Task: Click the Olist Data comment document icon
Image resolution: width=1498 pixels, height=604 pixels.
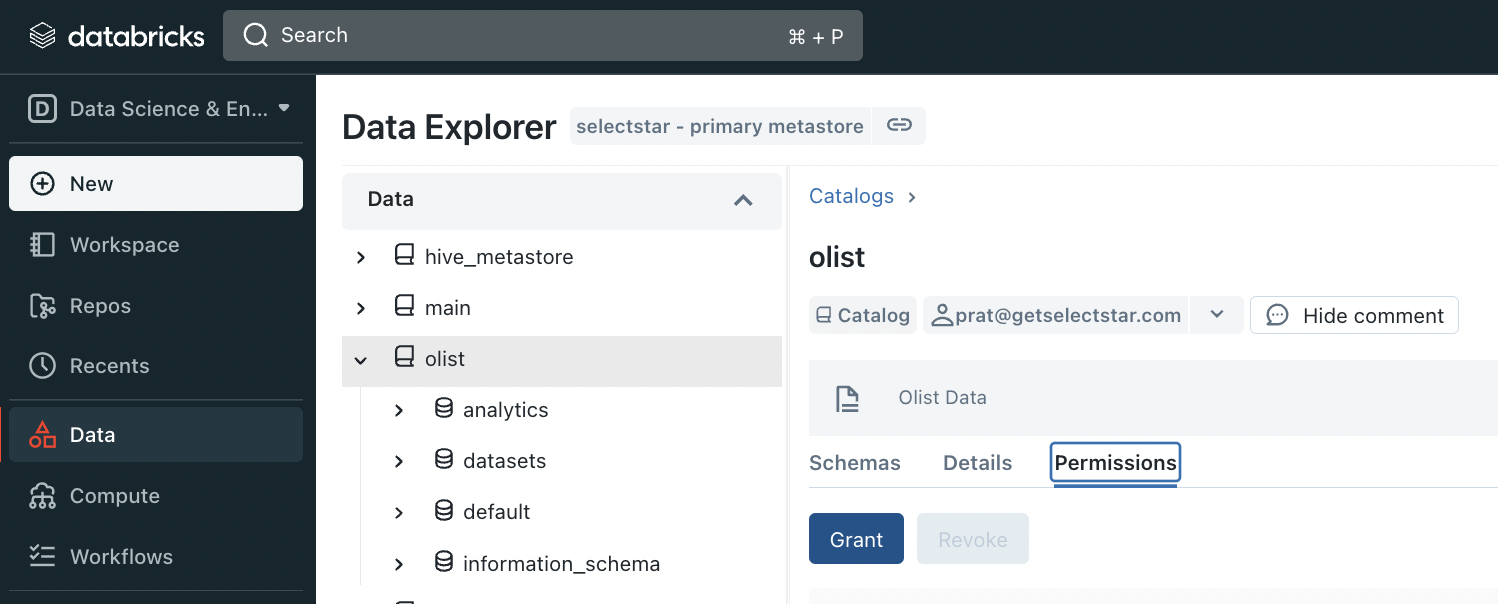Action: pyautogui.click(x=847, y=398)
